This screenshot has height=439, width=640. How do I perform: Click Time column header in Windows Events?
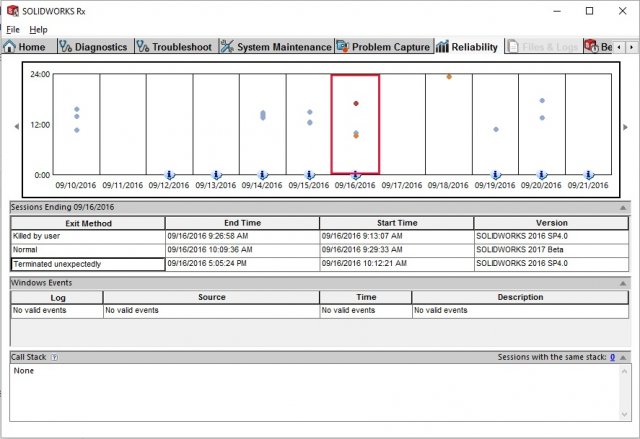[366, 297]
